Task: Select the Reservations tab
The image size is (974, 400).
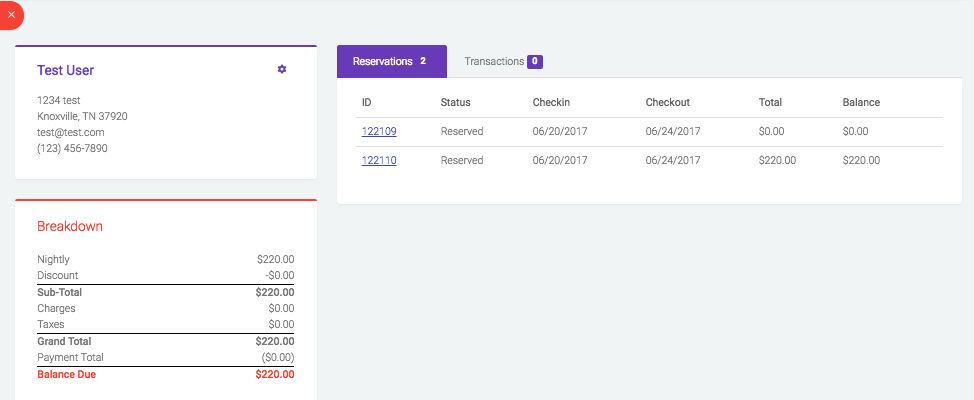Action: point(392,61)
